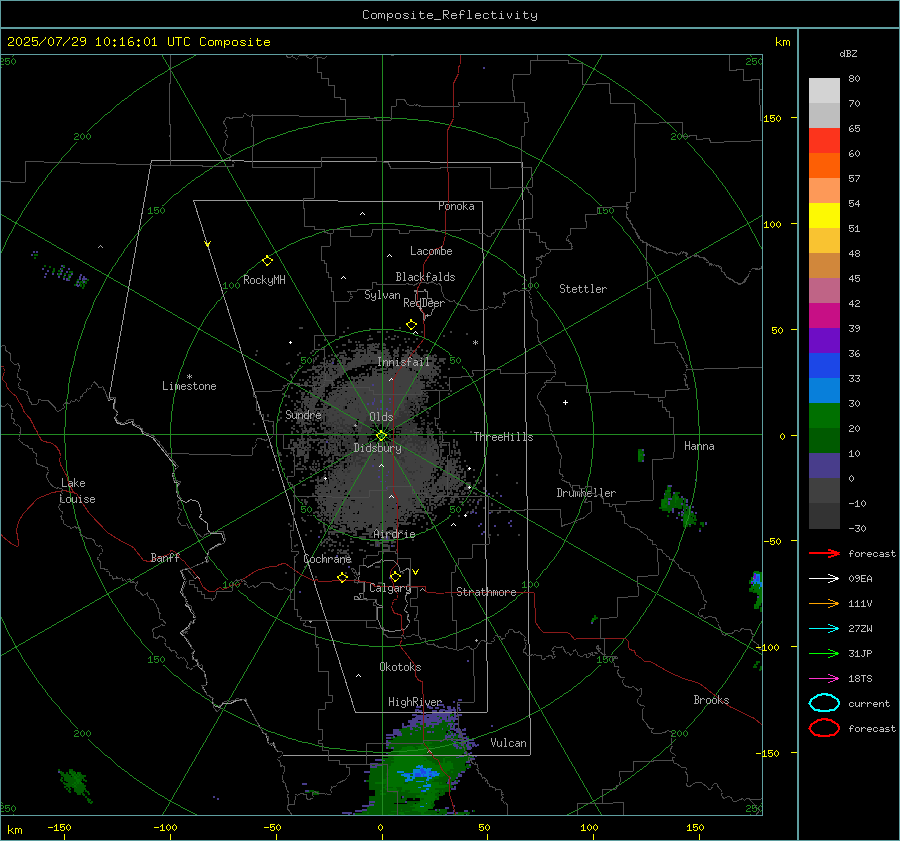Click the yellow diamond marker above Calgary

[x=395, y=576]
